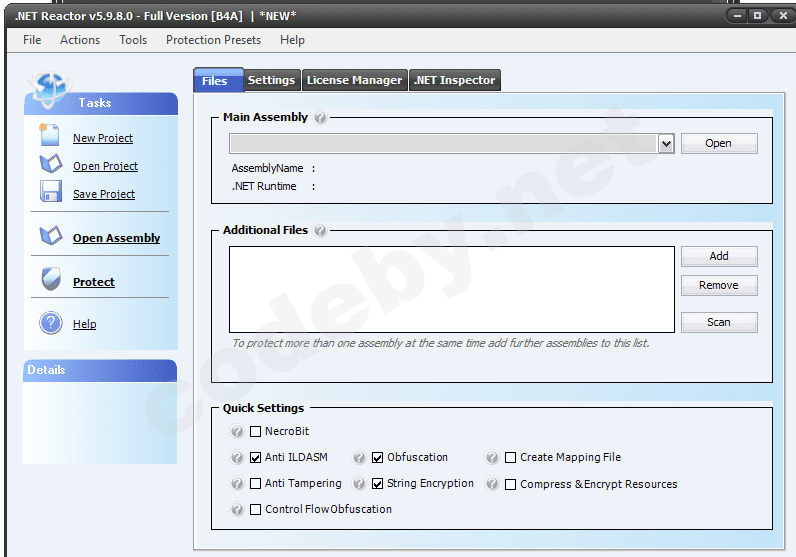
Task: Enable Control Flow Obfuscation checkbox
Action: 255,509
